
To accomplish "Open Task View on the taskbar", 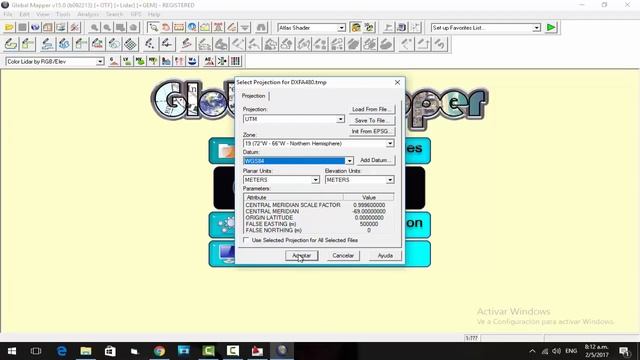I will (36, 351).
